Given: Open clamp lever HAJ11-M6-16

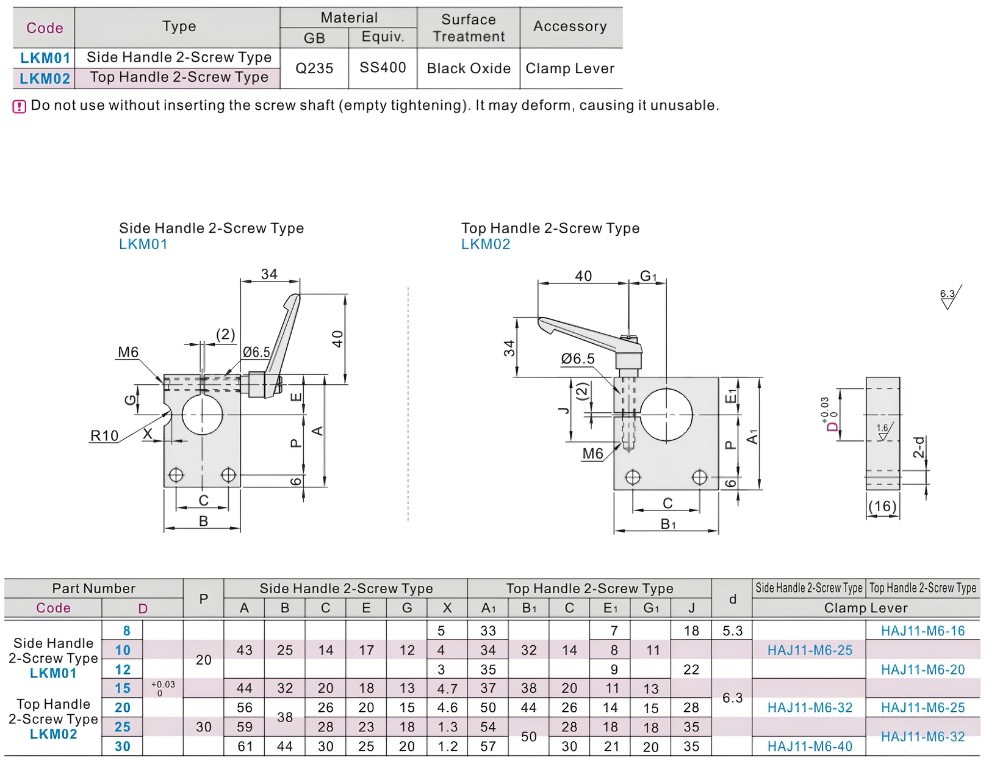Looking at the screenshot, I should [922, 631].
